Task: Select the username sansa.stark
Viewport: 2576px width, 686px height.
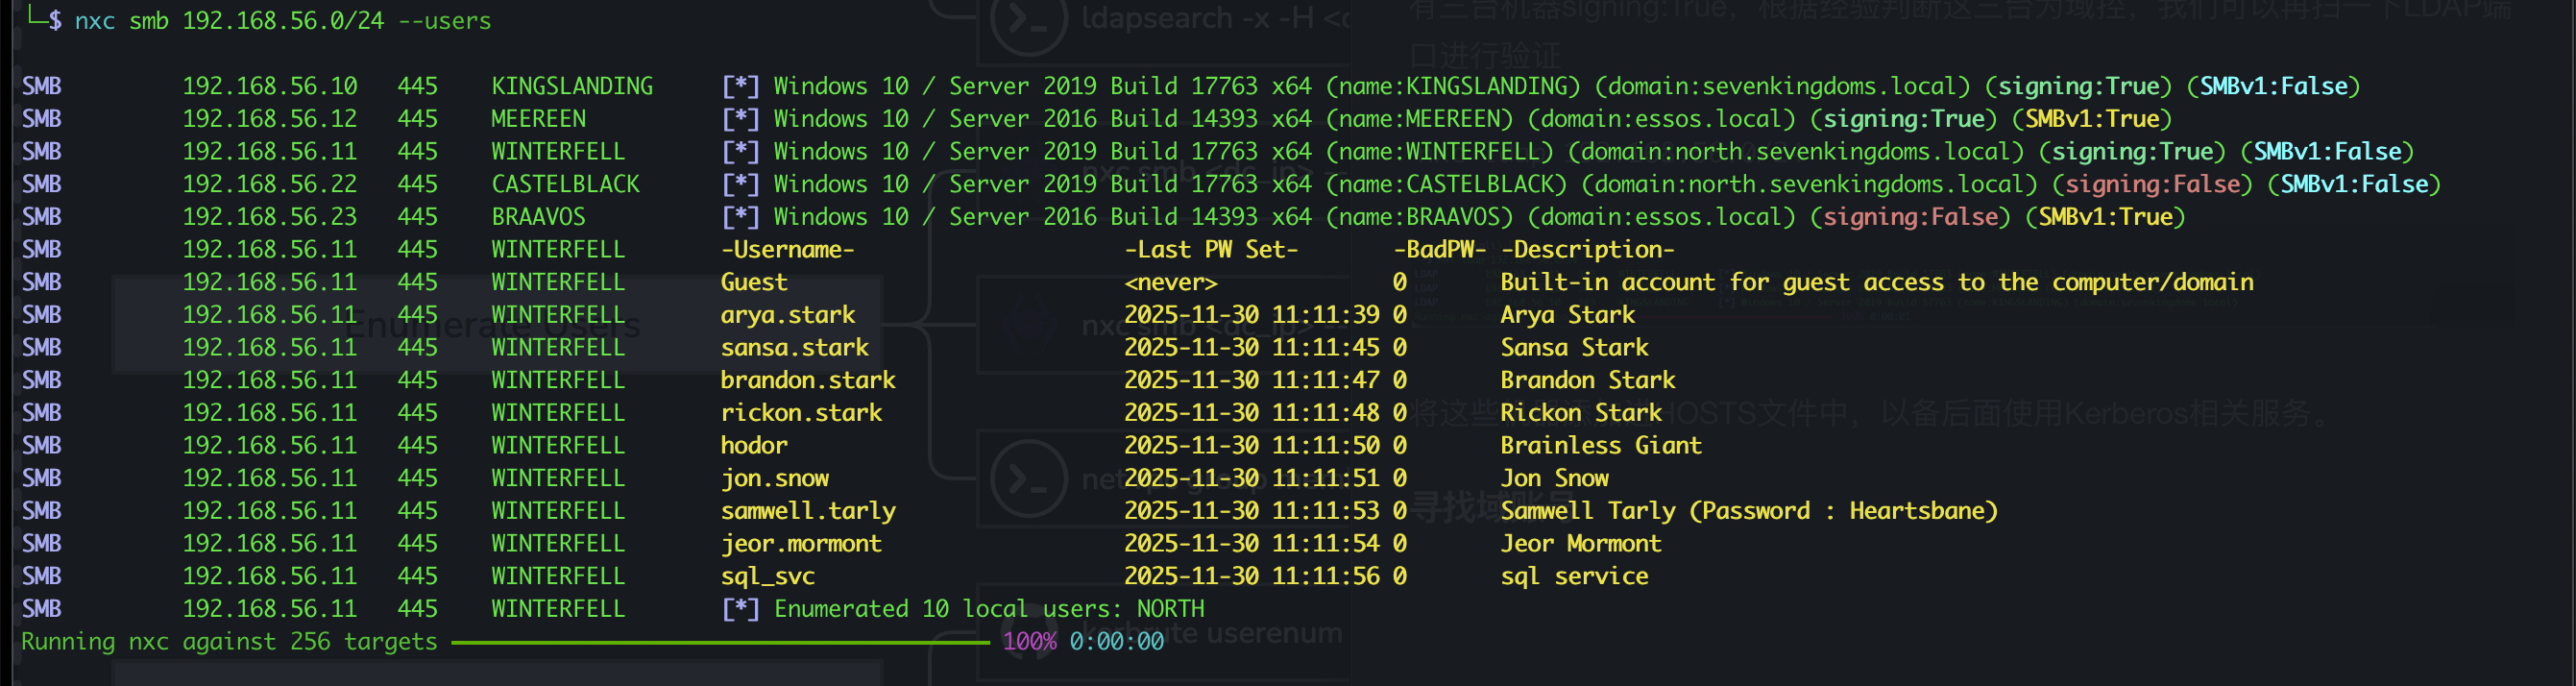Action: tap(794, 348)
